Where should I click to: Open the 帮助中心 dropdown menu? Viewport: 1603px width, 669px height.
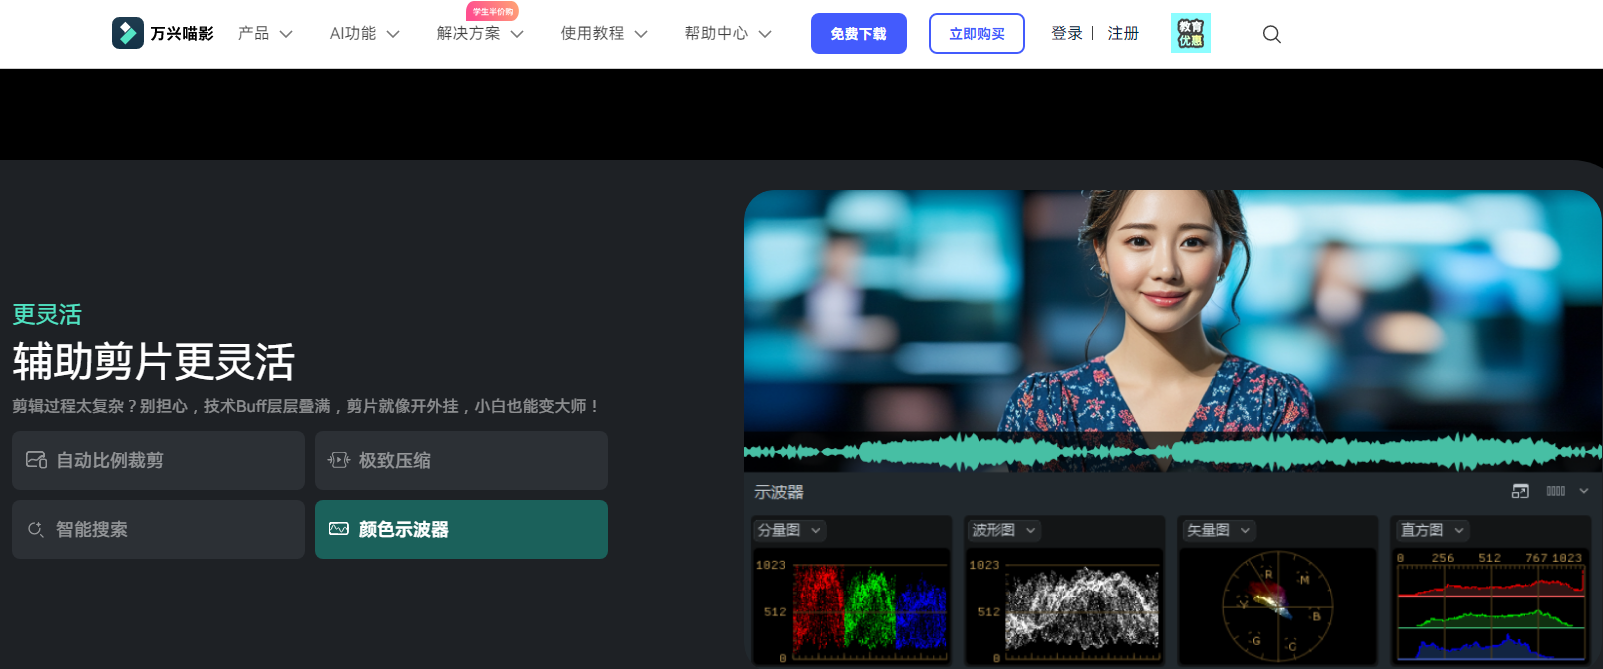pyautogui.click(x=727, y=33)
